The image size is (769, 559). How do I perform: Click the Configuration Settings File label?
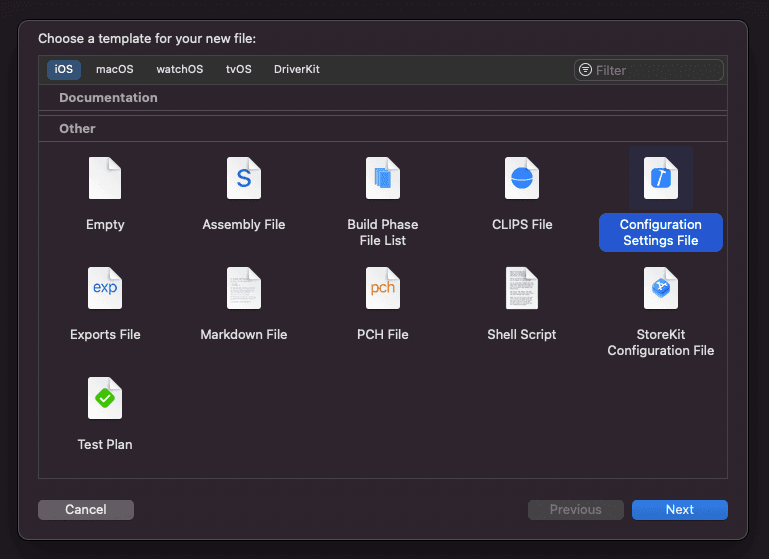(x=661, y=232)
